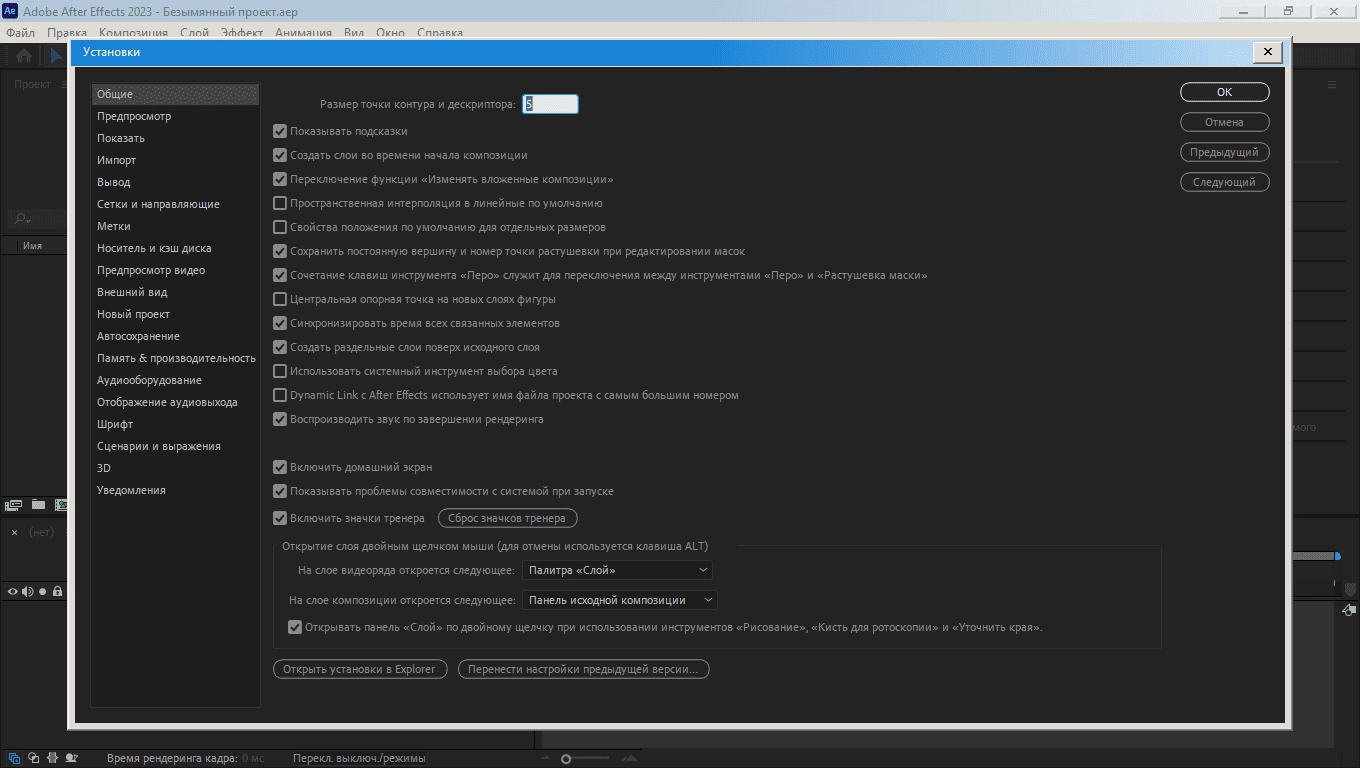
Task: Click the «Сброс значков тренера» button
Action: click(508, 518)
